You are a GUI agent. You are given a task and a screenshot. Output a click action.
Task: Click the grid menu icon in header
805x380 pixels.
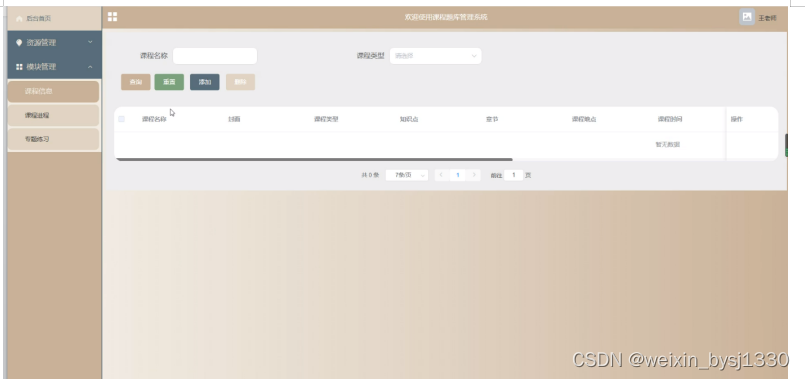[x=112, y=17]
